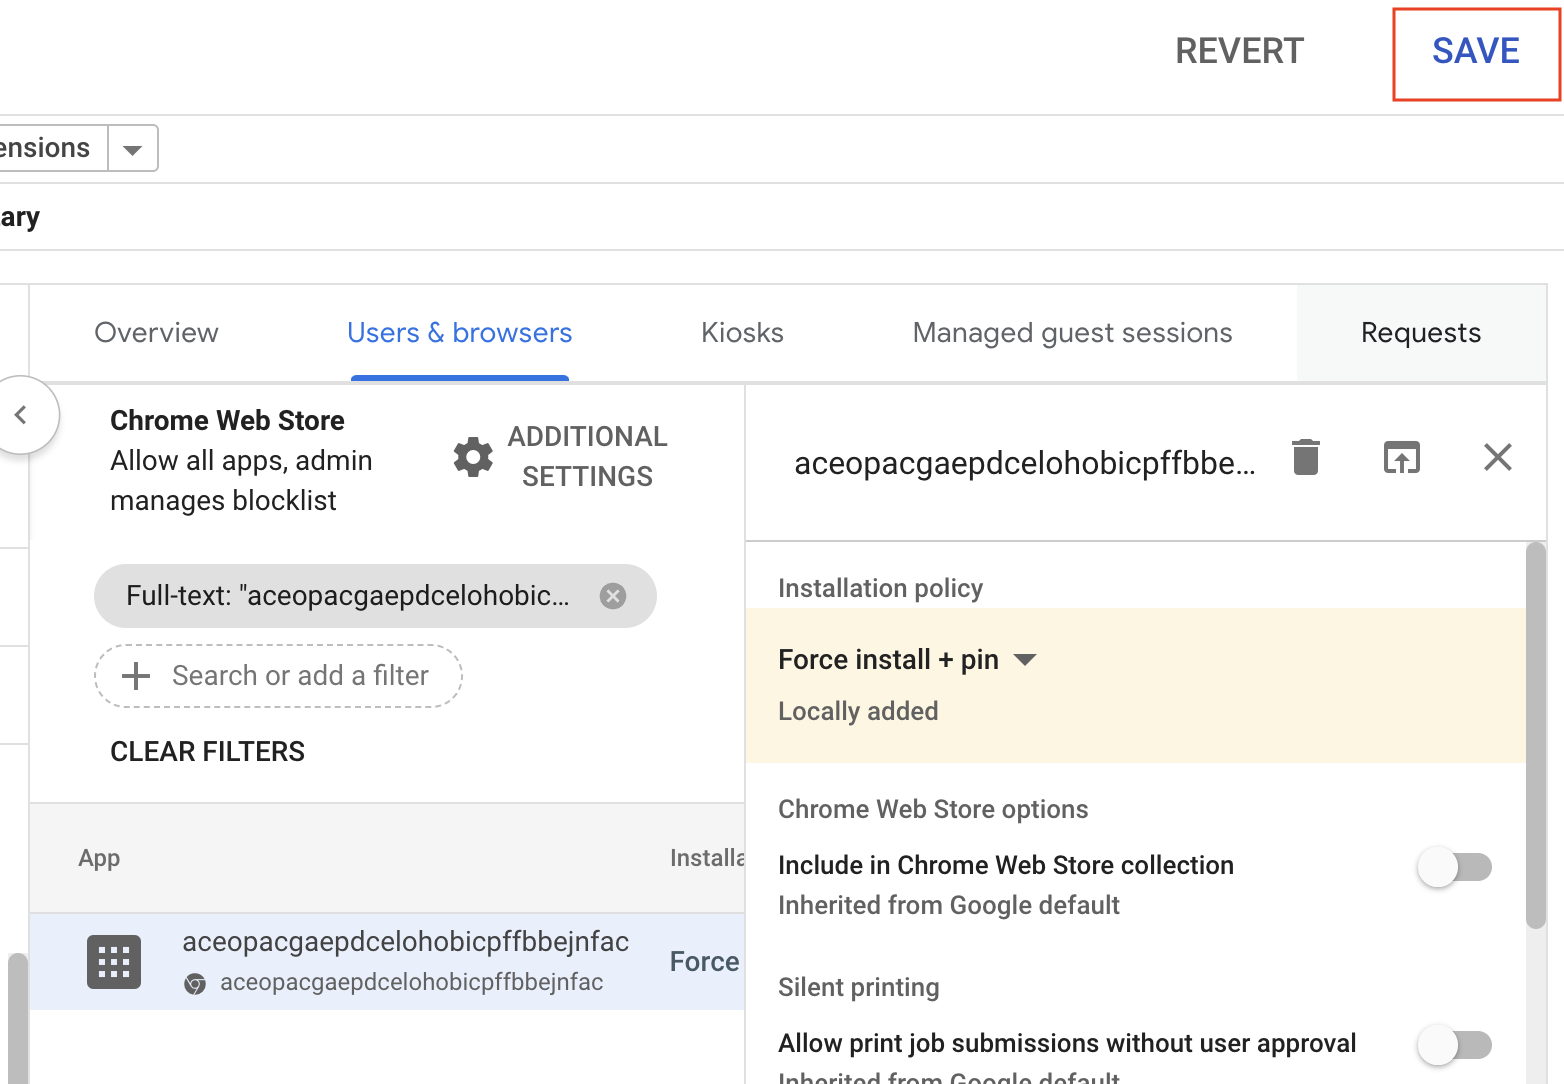Click the Chrome icon beside app ID
Image resolution: width=1564 pixels, height=1084 pixels.
tap(195, 984)
